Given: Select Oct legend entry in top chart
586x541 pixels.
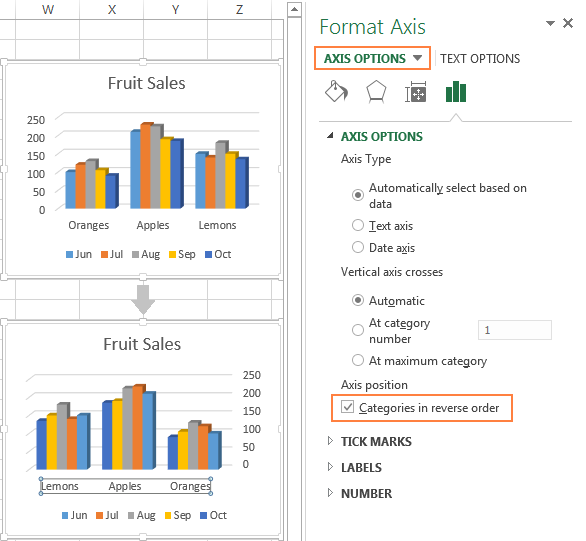Looking at the screenshot, I should tap(218, 254).
